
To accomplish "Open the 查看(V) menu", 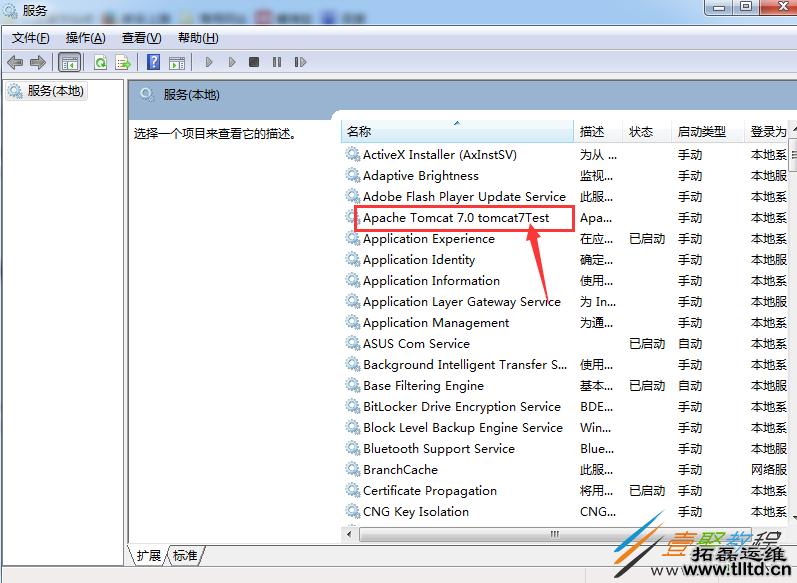I will (x=141, y=37).
